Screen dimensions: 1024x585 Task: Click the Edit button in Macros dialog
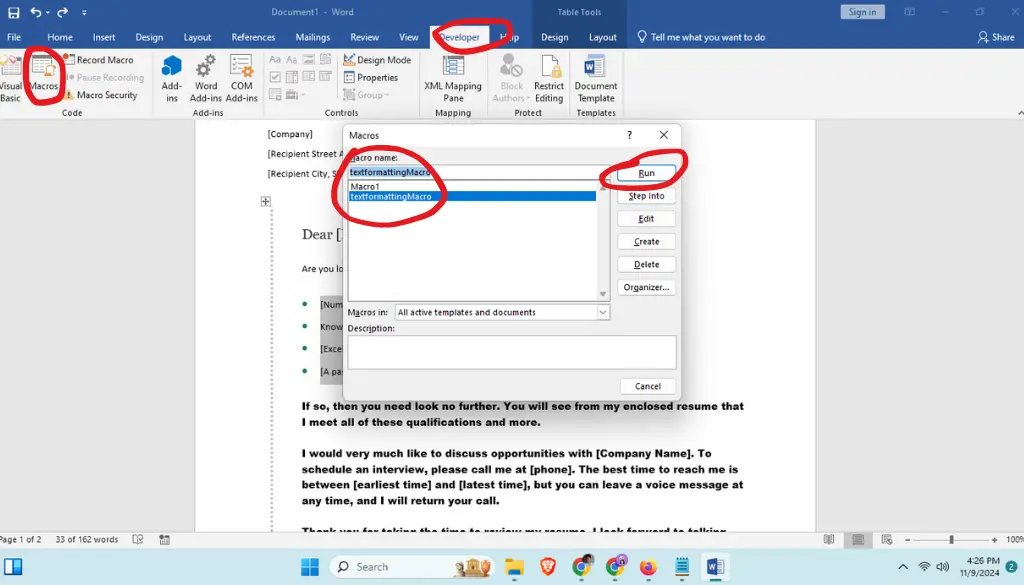click(646, 219)
